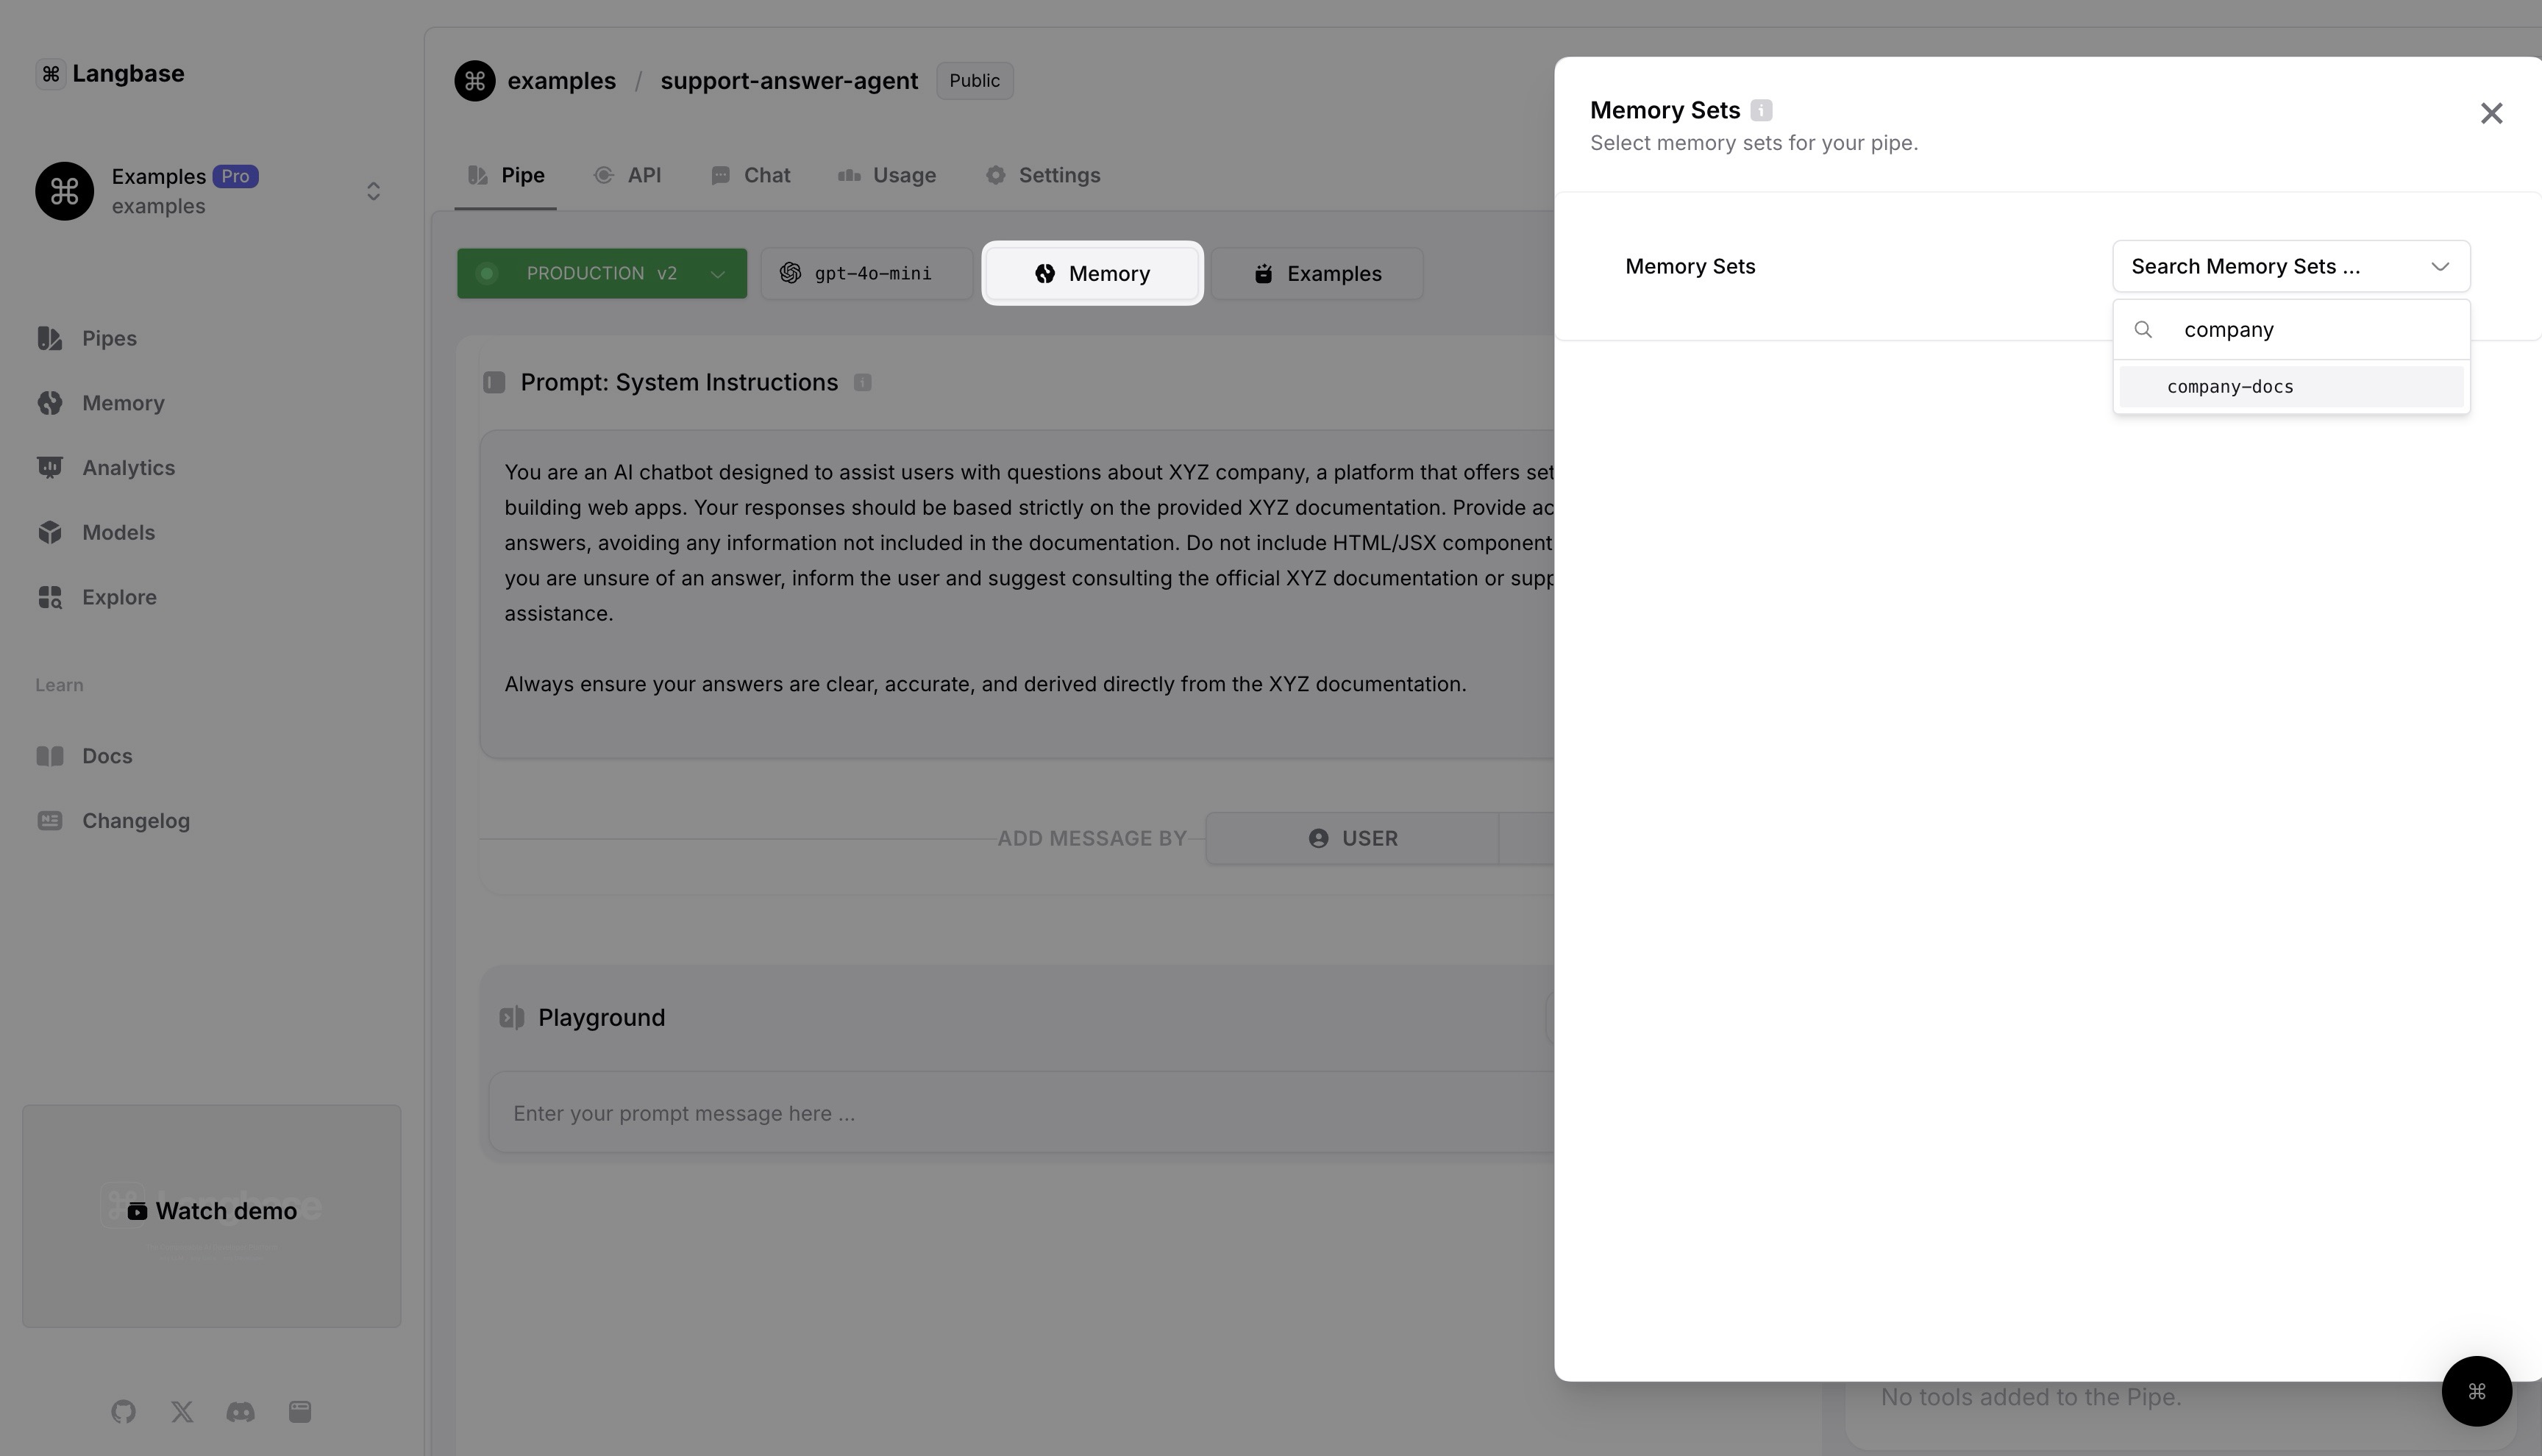Expand the Examples Pro account switcher

click(x=373, y=191)
